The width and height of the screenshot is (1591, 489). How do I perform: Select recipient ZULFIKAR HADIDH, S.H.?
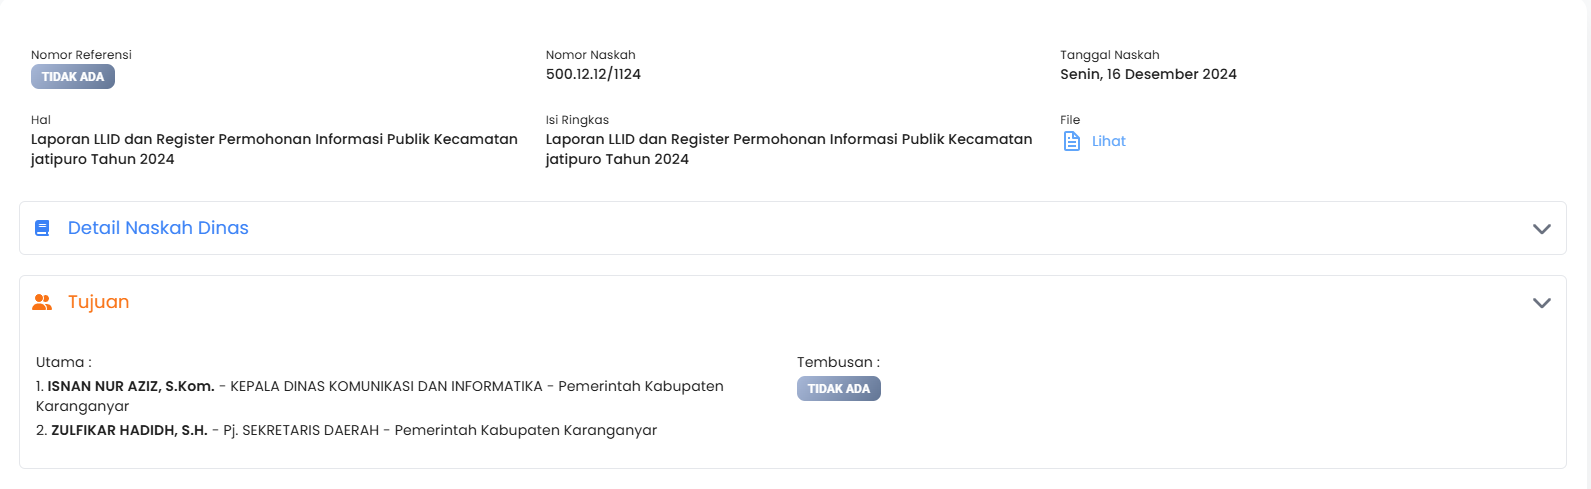coord(129,430)
